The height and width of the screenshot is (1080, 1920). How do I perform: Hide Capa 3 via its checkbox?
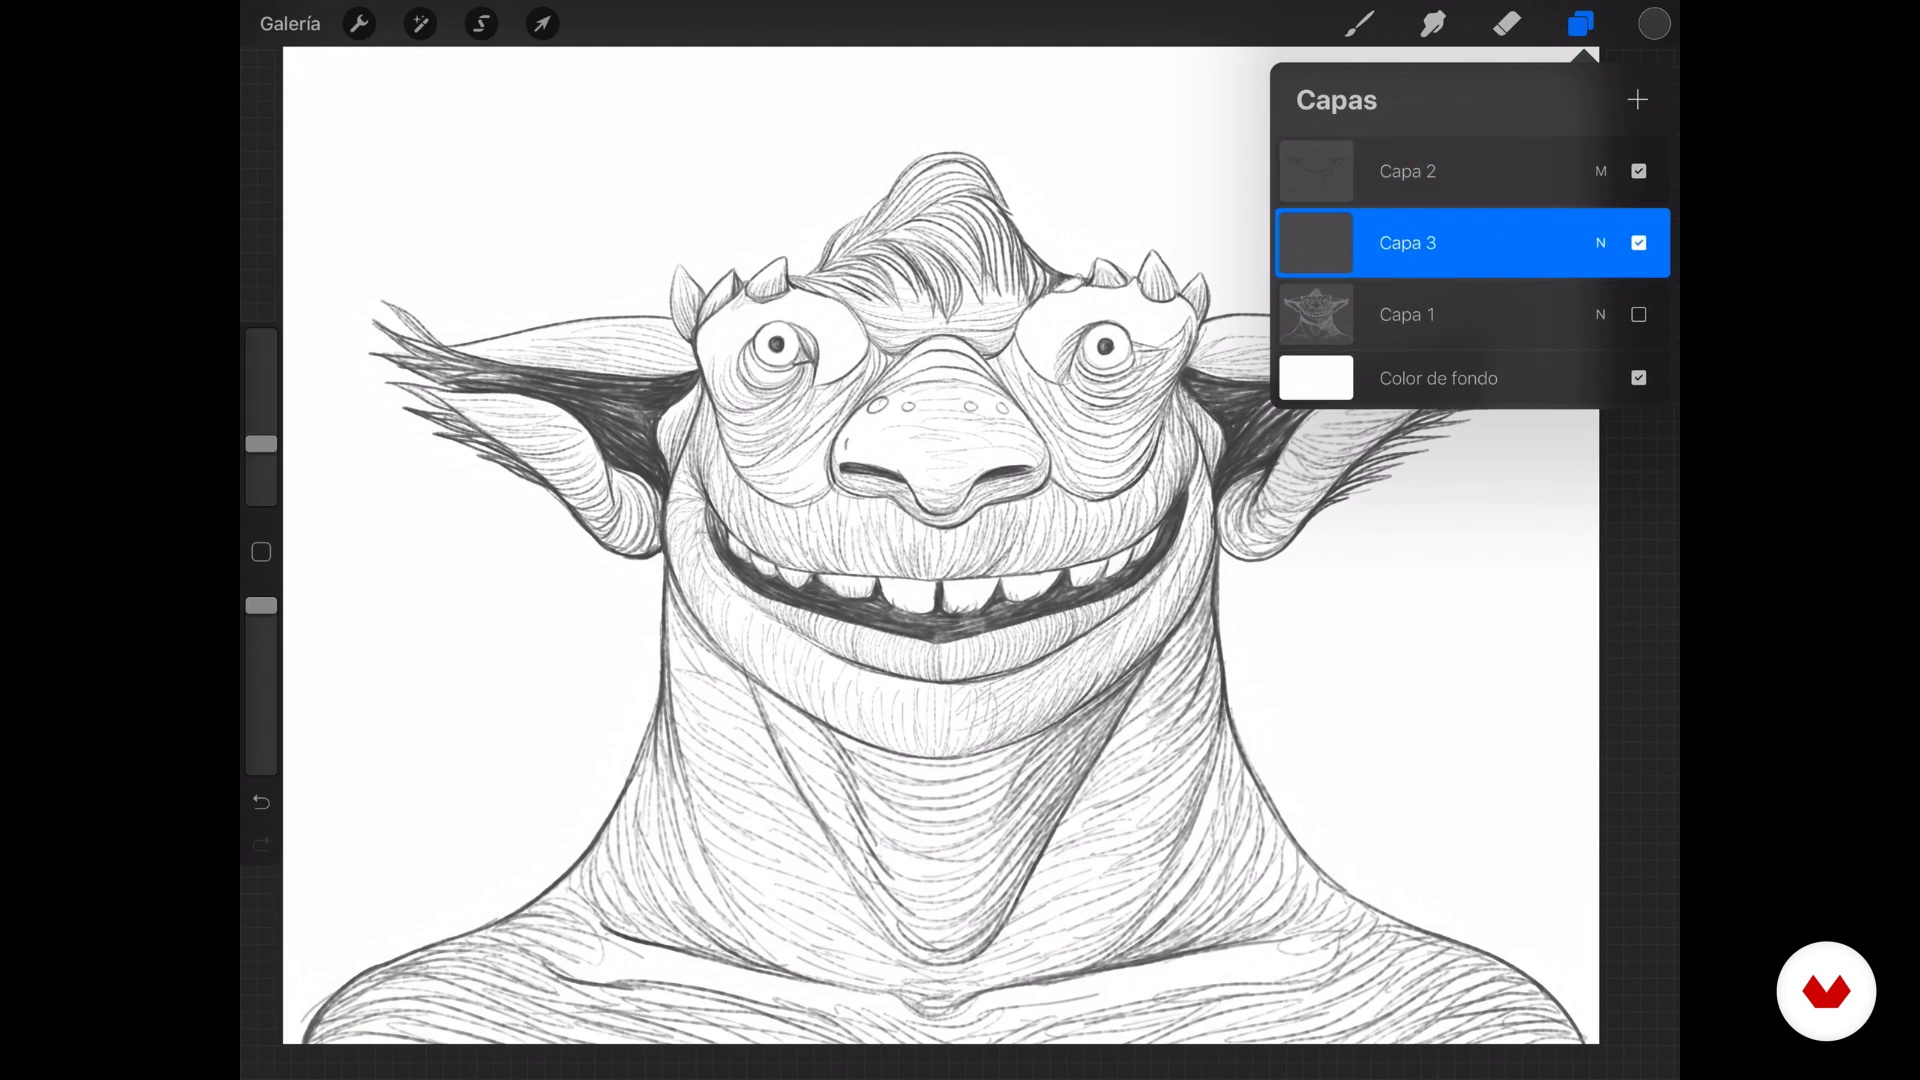1639,243
